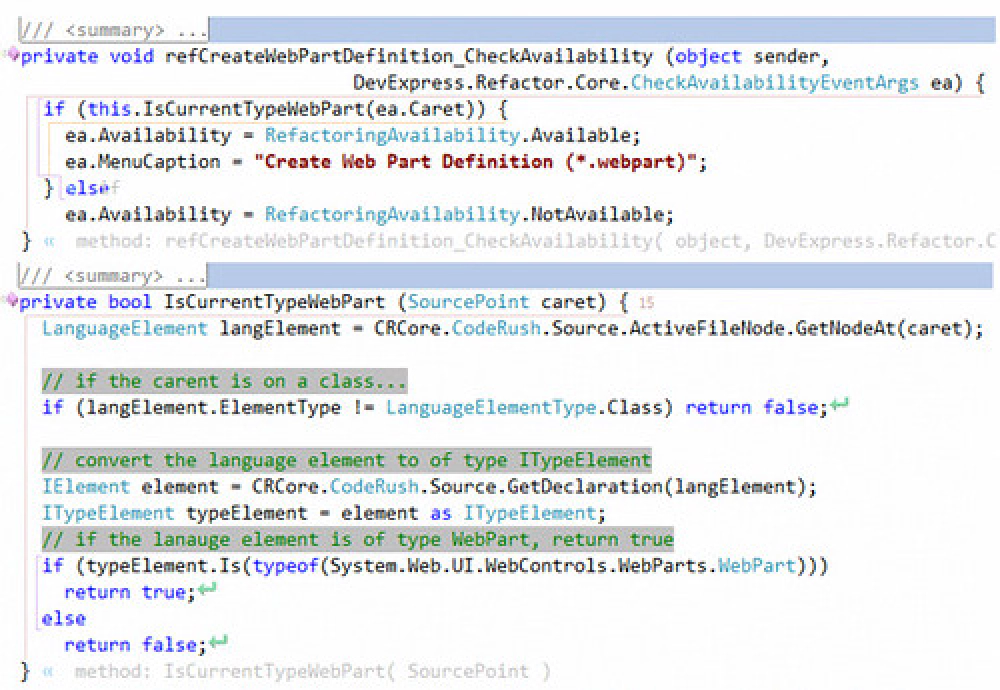This screenshot has width=1000, height=690.
Task: Click the method icon beside private bool IsCurrentTypeWebPart
Action: point(13,300)
